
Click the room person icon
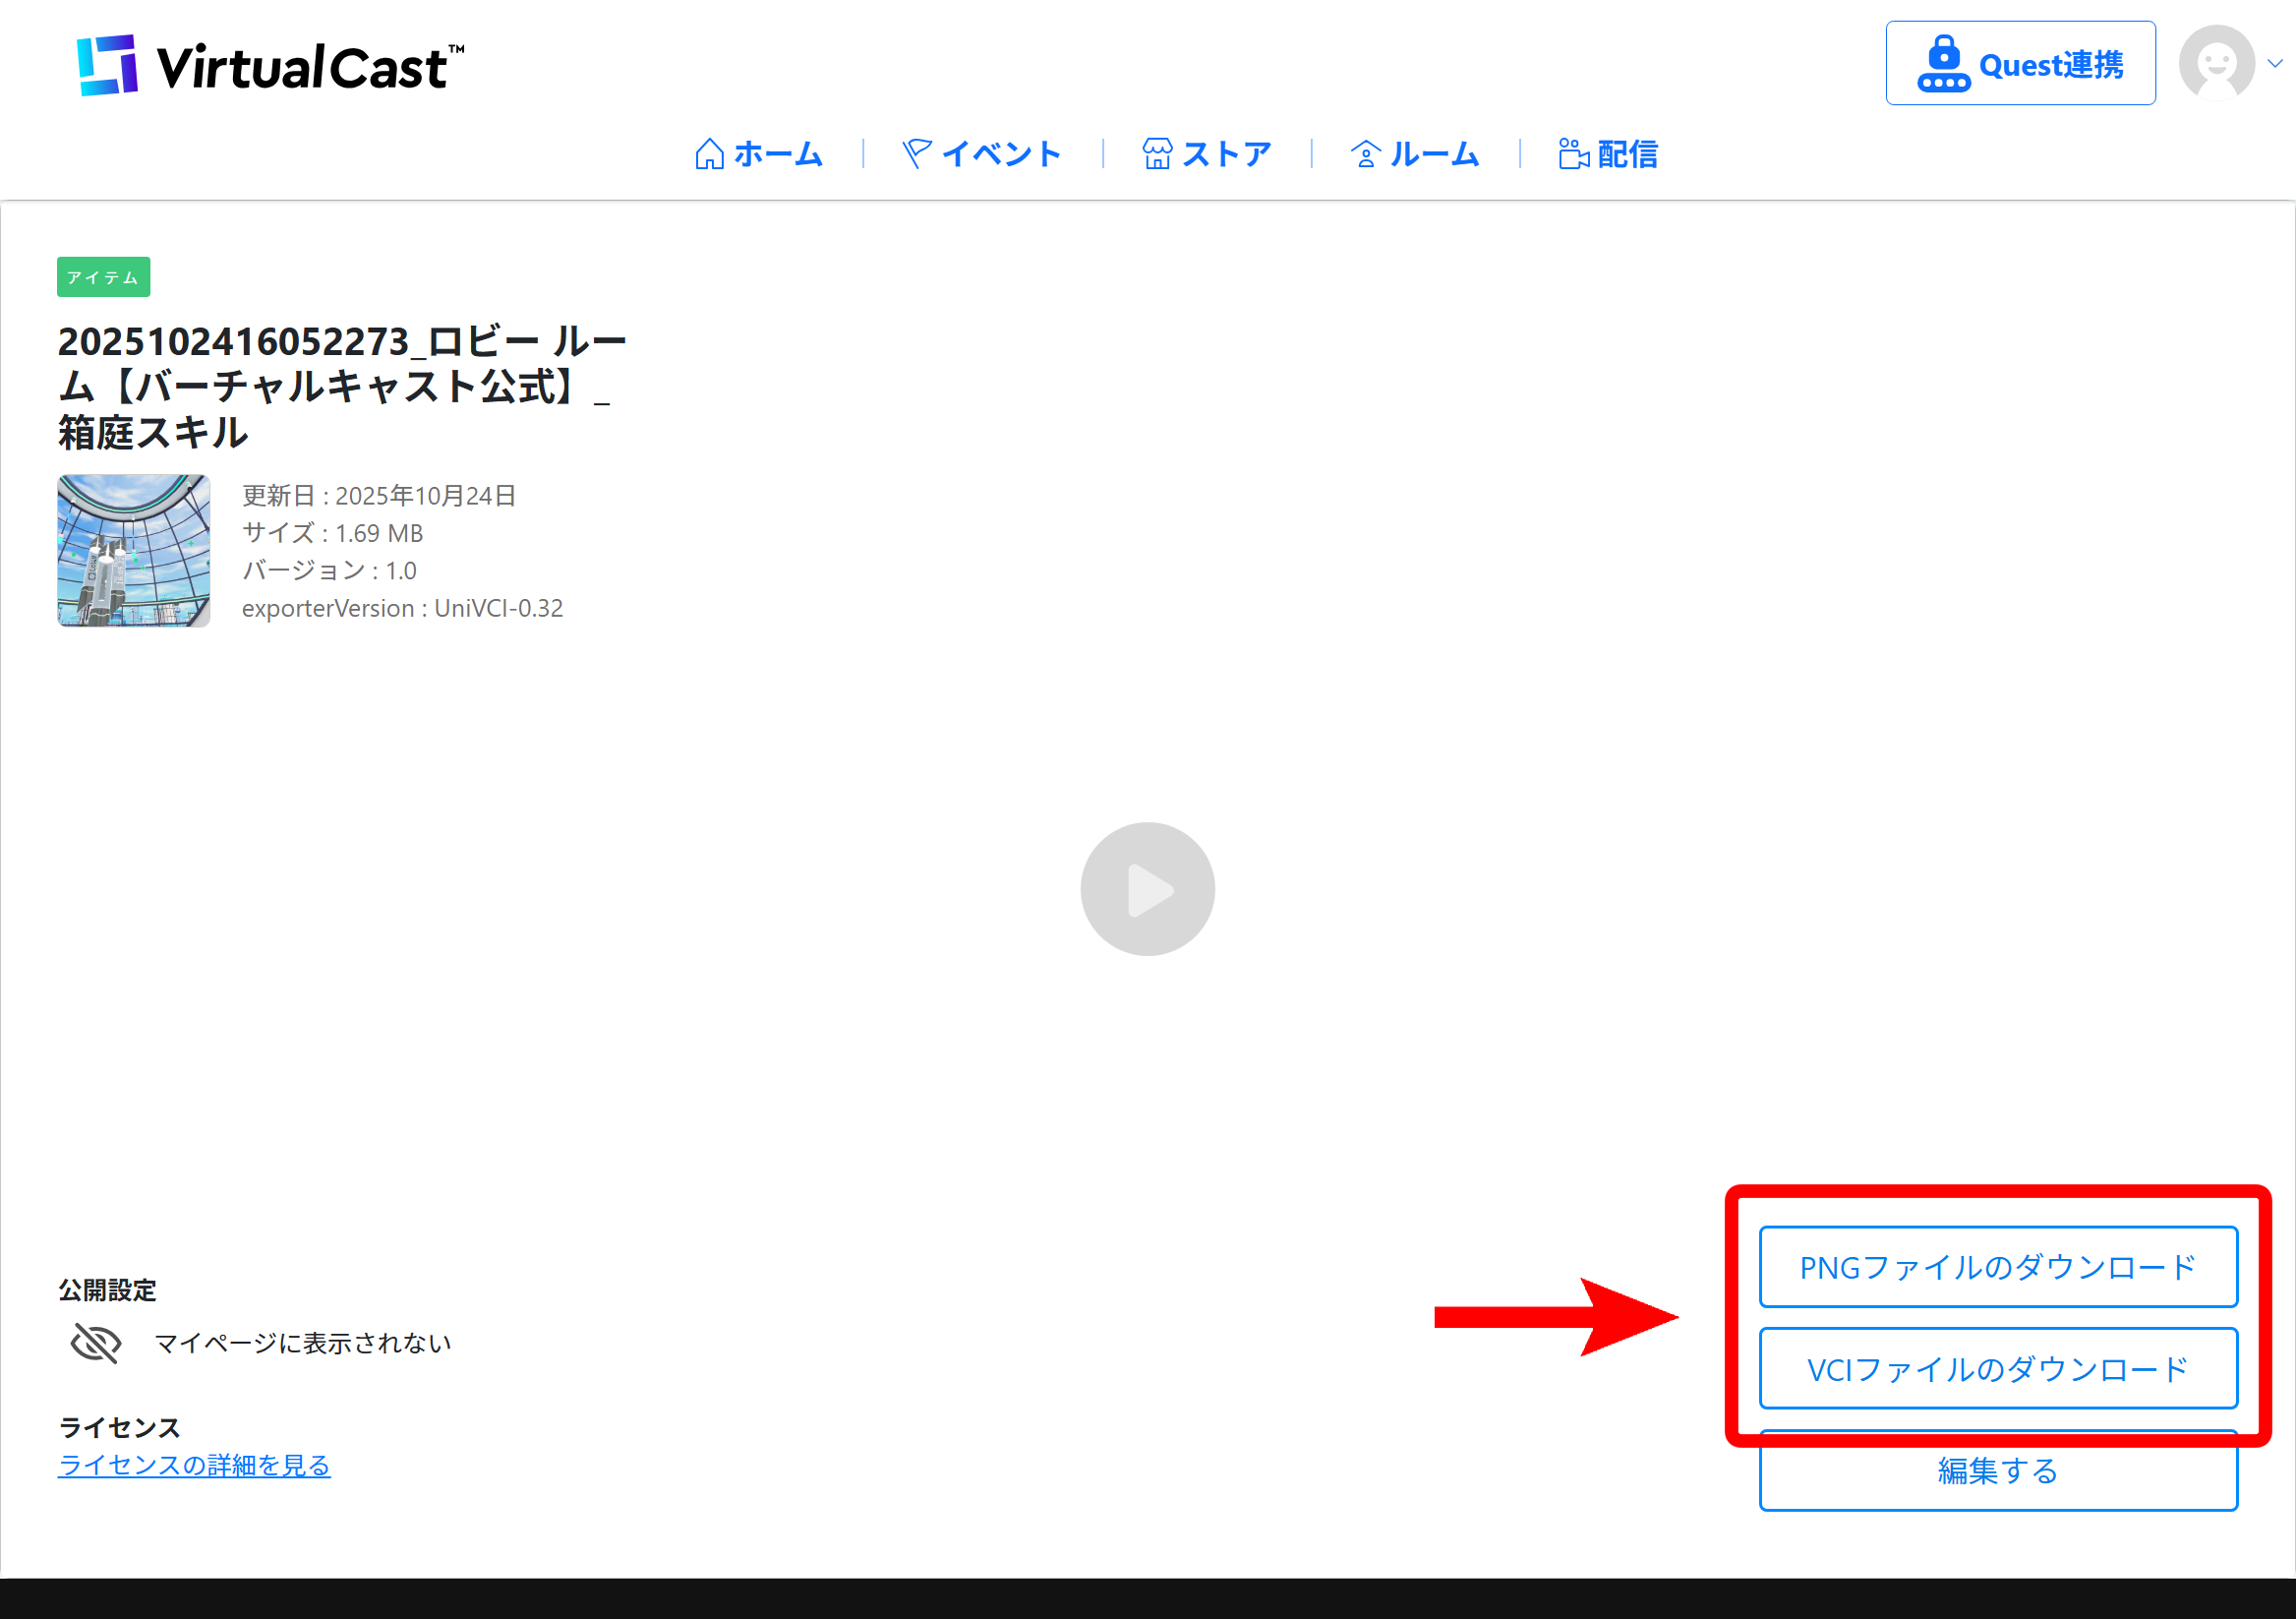(1365, 154)
